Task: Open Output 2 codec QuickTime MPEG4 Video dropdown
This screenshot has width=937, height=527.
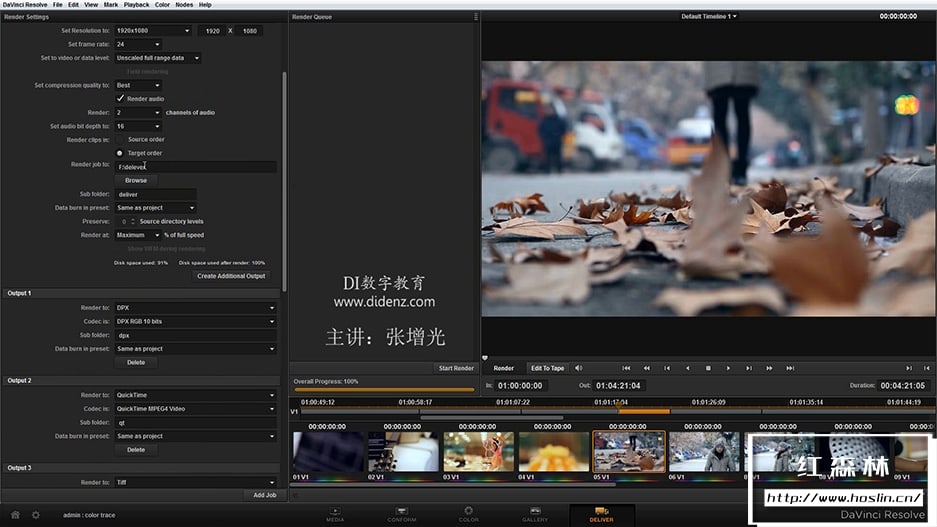Action: click(195, 409)
